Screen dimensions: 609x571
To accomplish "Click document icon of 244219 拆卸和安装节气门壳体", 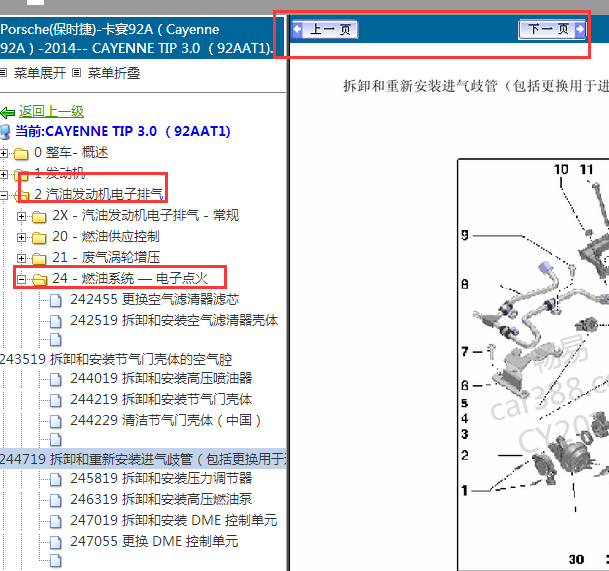I will click(56, 400).
